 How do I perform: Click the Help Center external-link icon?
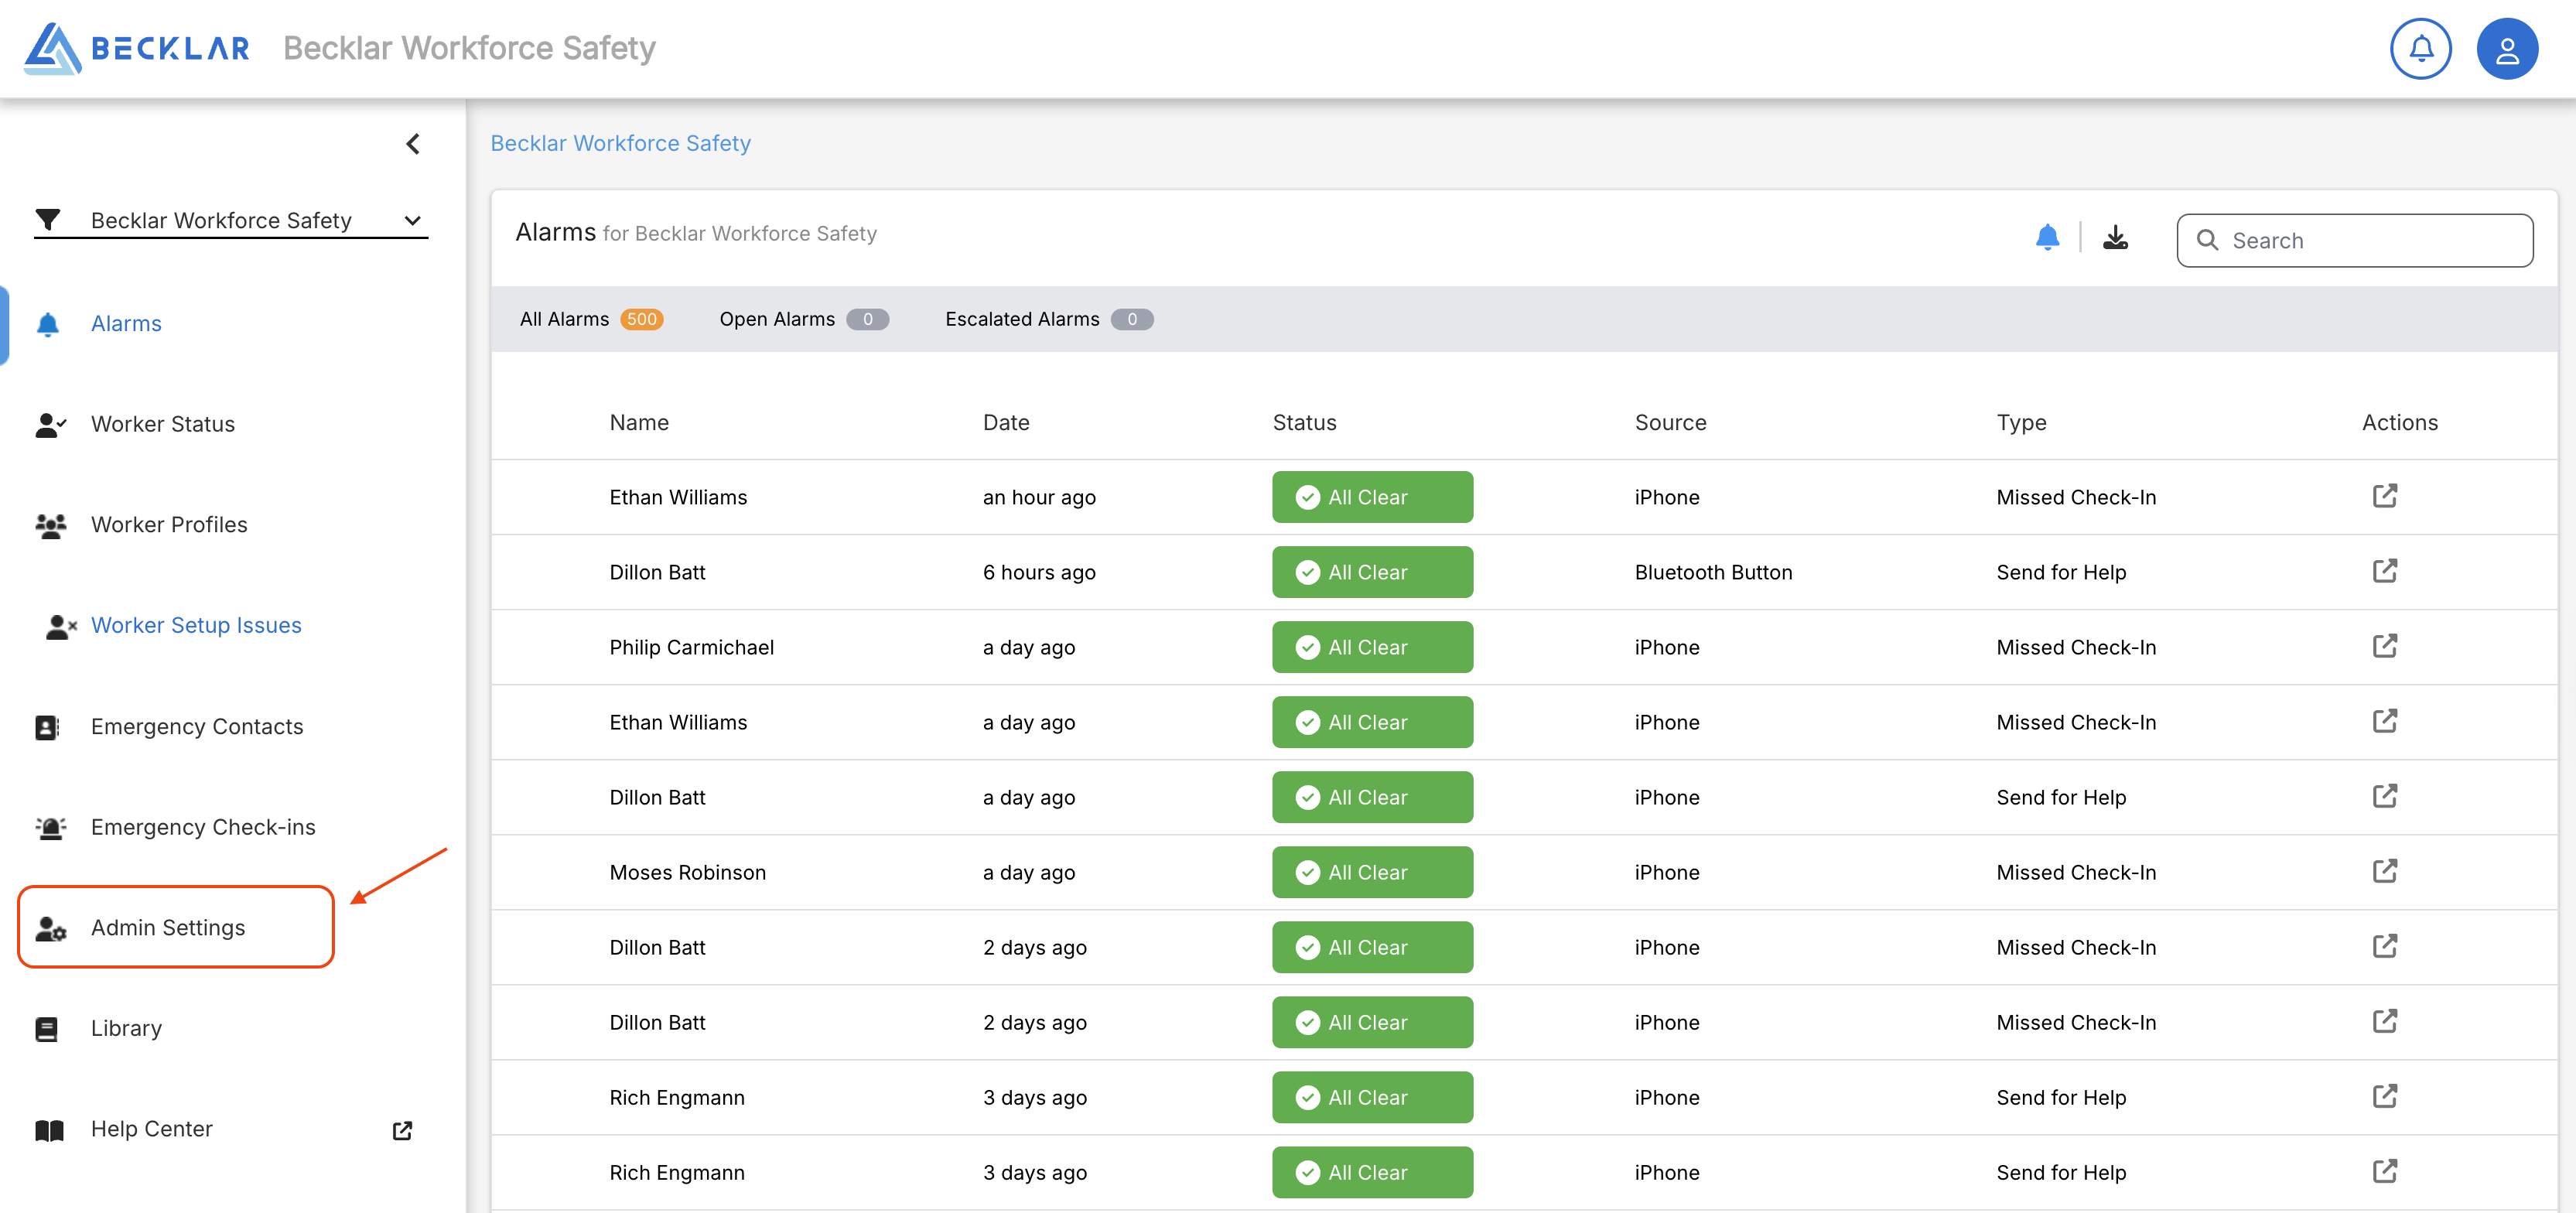402,1130
